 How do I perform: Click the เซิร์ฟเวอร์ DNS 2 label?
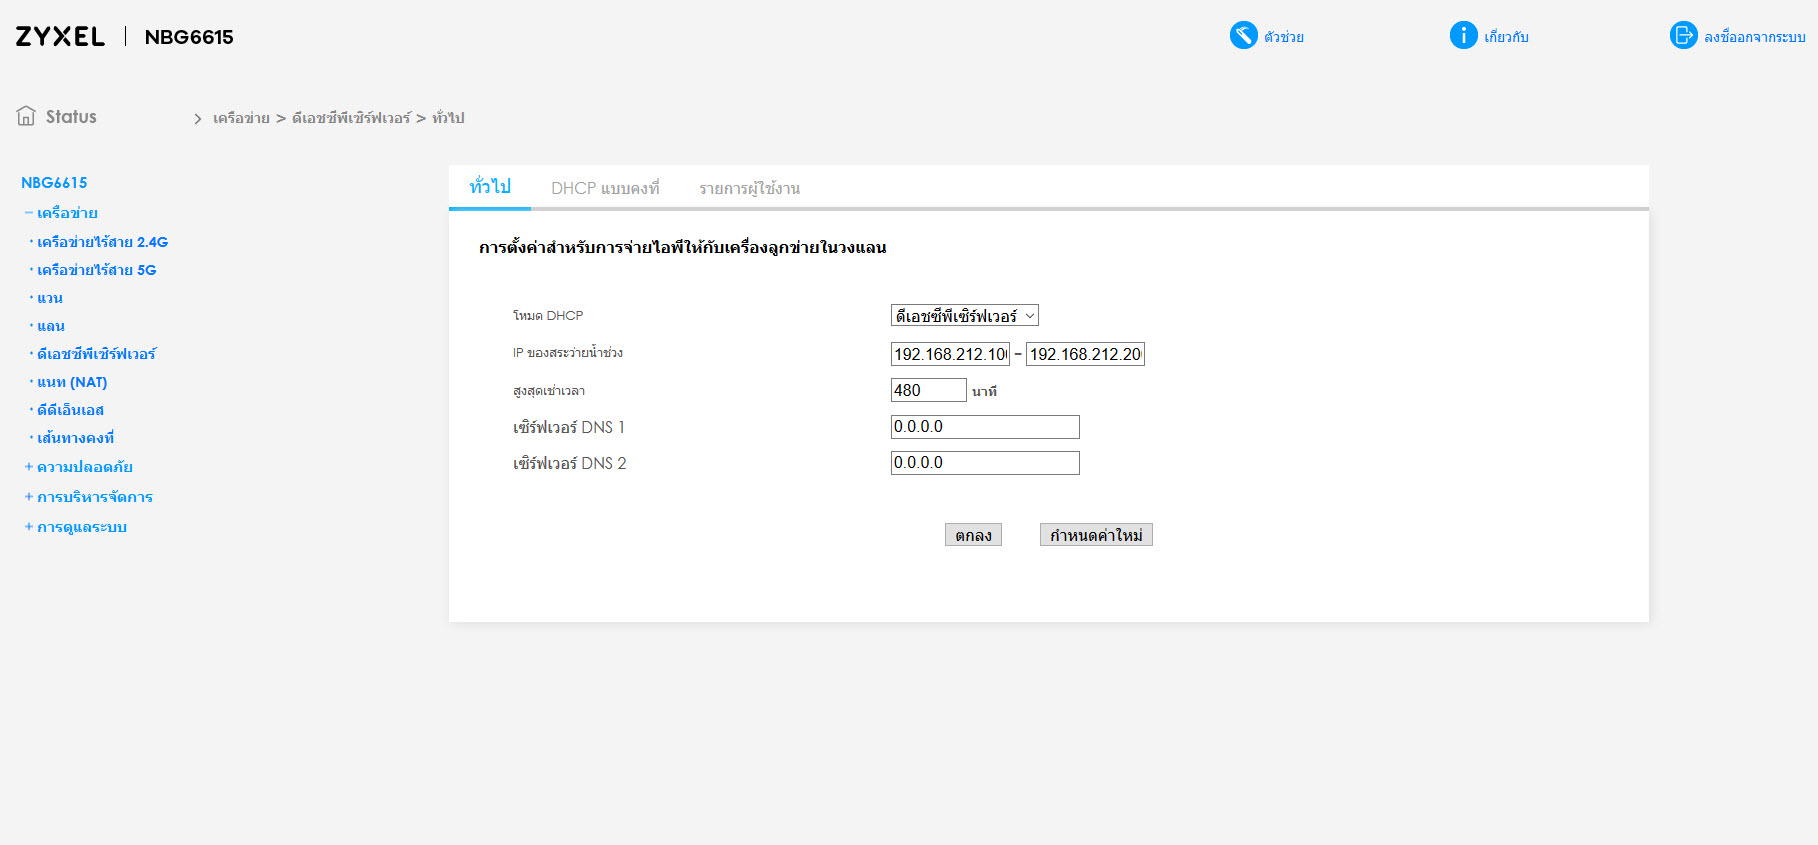(569, 463)
